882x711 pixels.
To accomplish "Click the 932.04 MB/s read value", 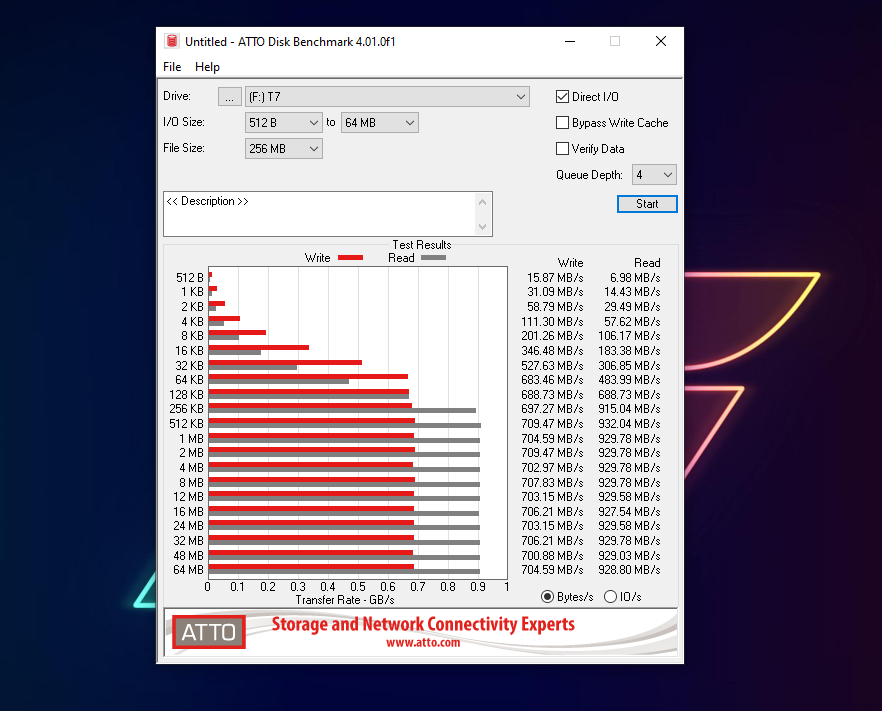I will [x=629, y=424].
